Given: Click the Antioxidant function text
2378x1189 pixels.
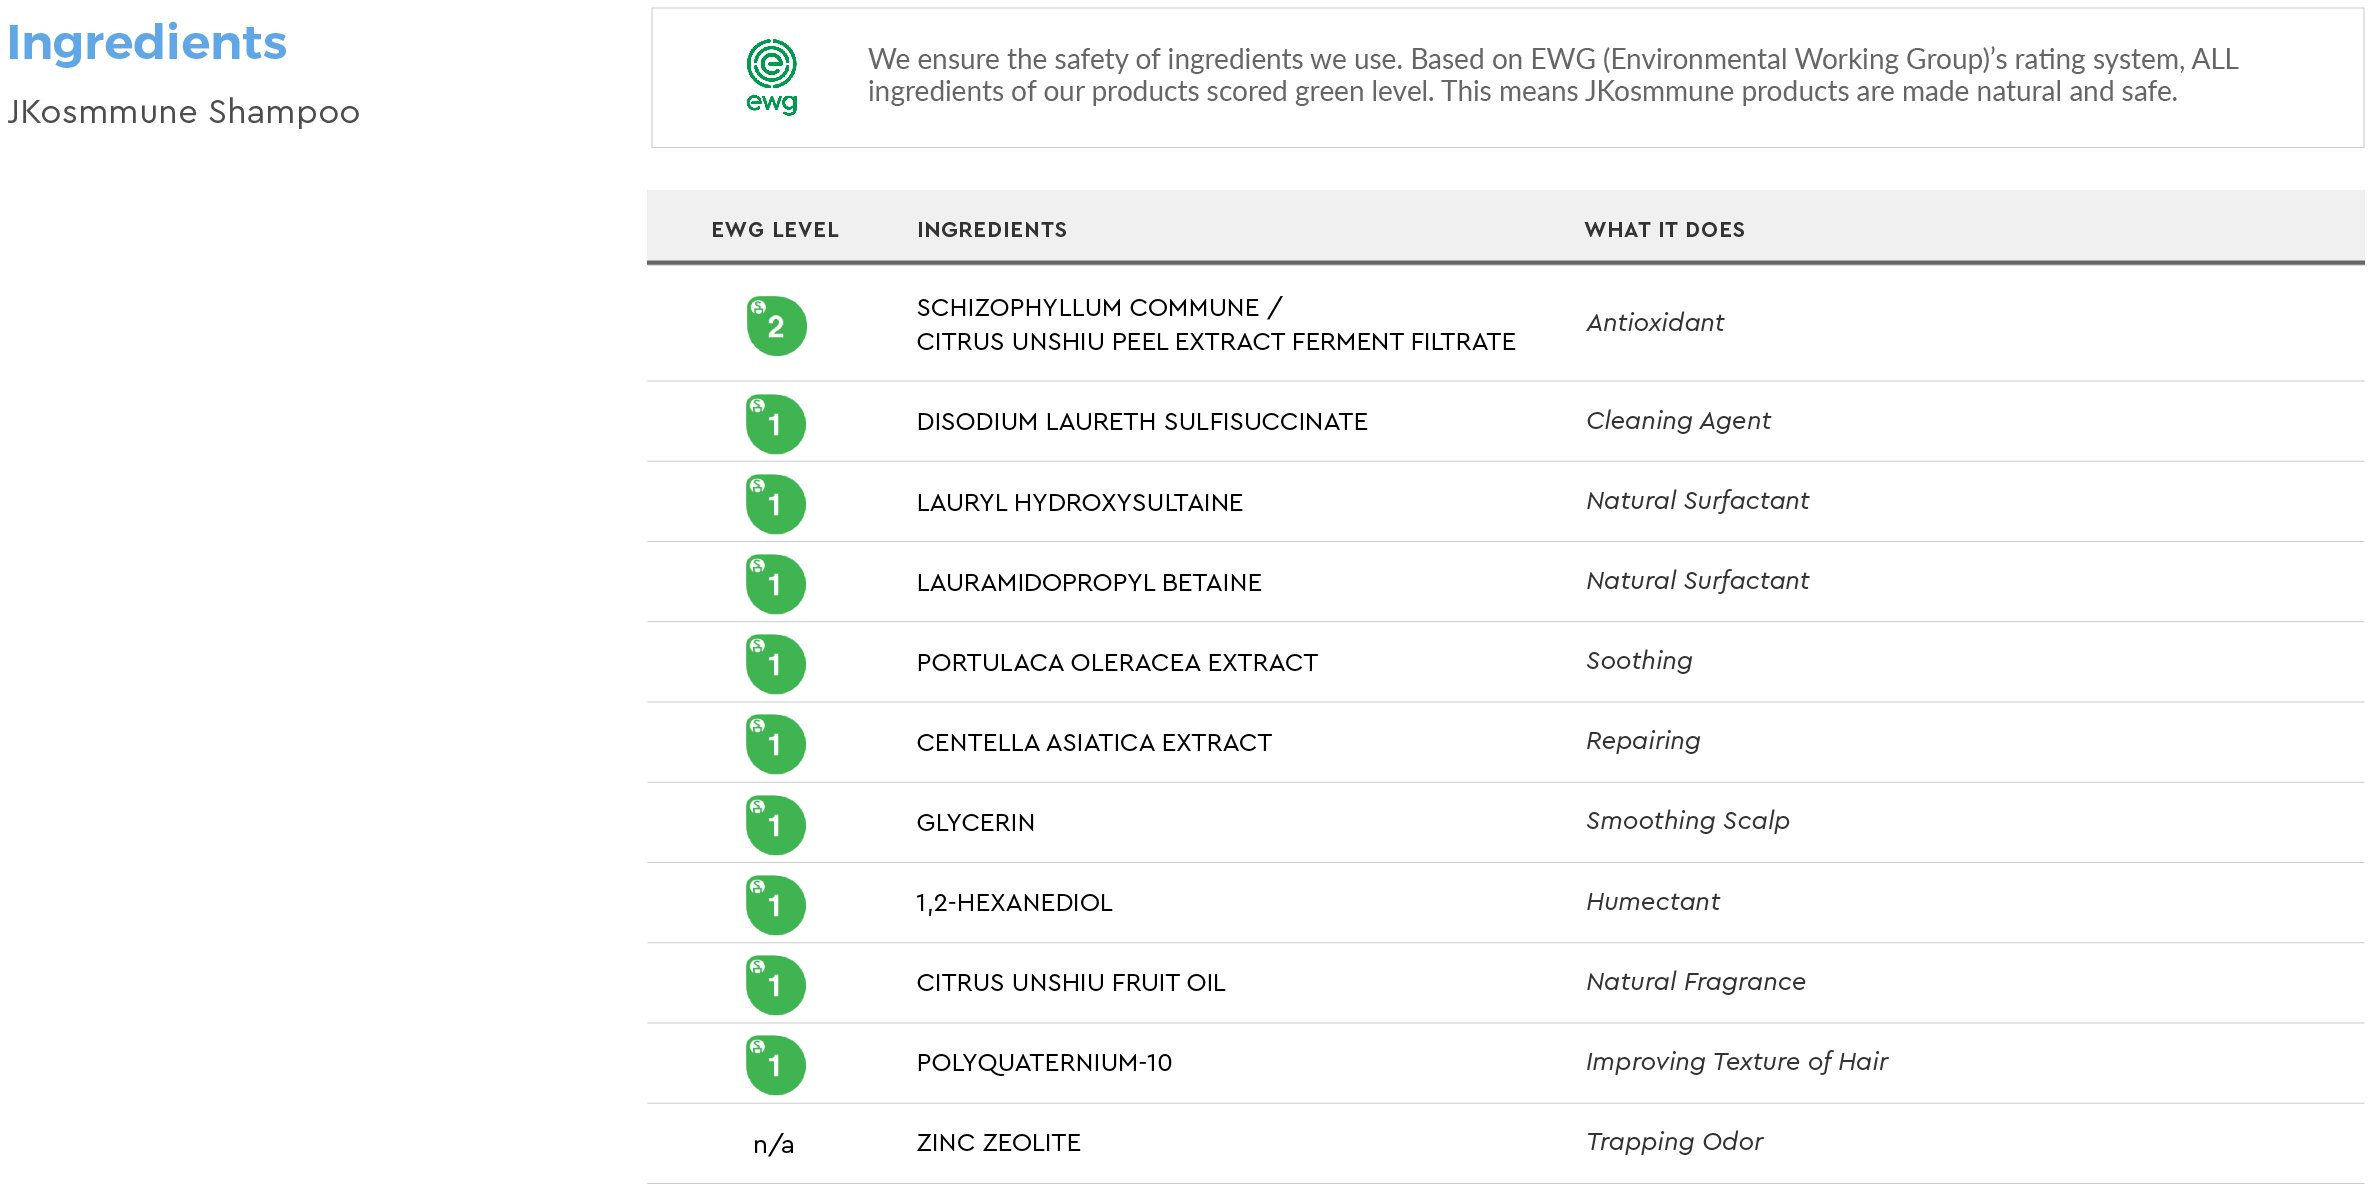Looking at the screenshot, I should (1655, 323).
